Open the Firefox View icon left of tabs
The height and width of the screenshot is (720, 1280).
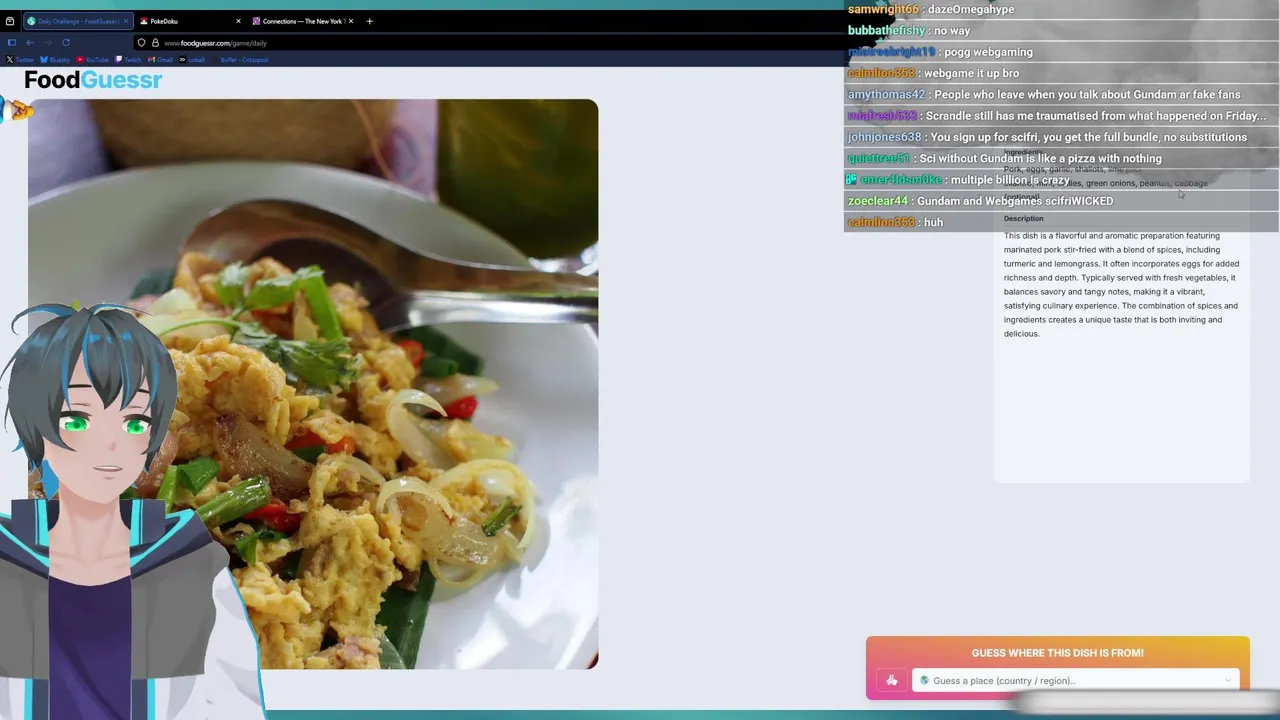click(x=10, y=21)
